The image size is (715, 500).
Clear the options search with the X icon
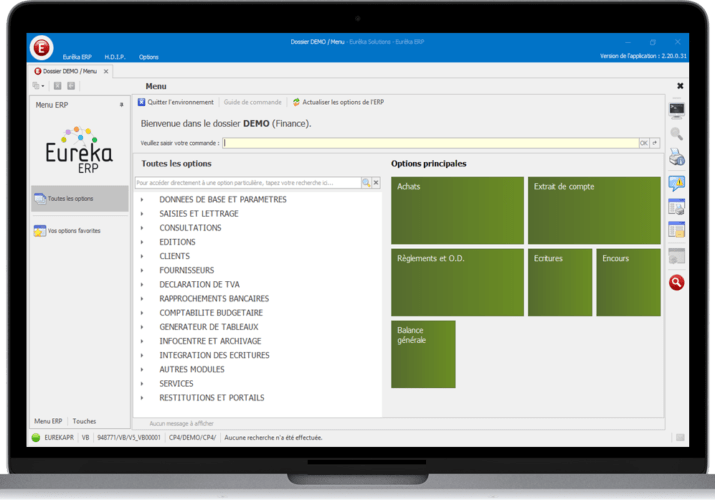coord(376,183)
